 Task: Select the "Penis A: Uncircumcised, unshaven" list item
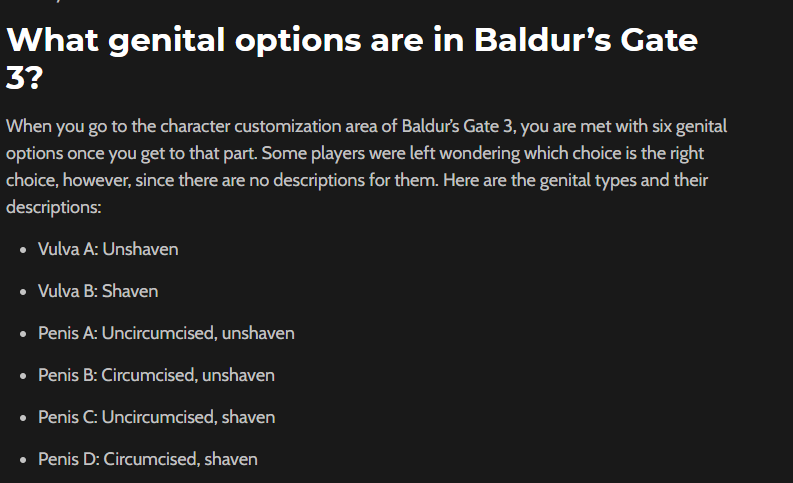click(166, 333)
